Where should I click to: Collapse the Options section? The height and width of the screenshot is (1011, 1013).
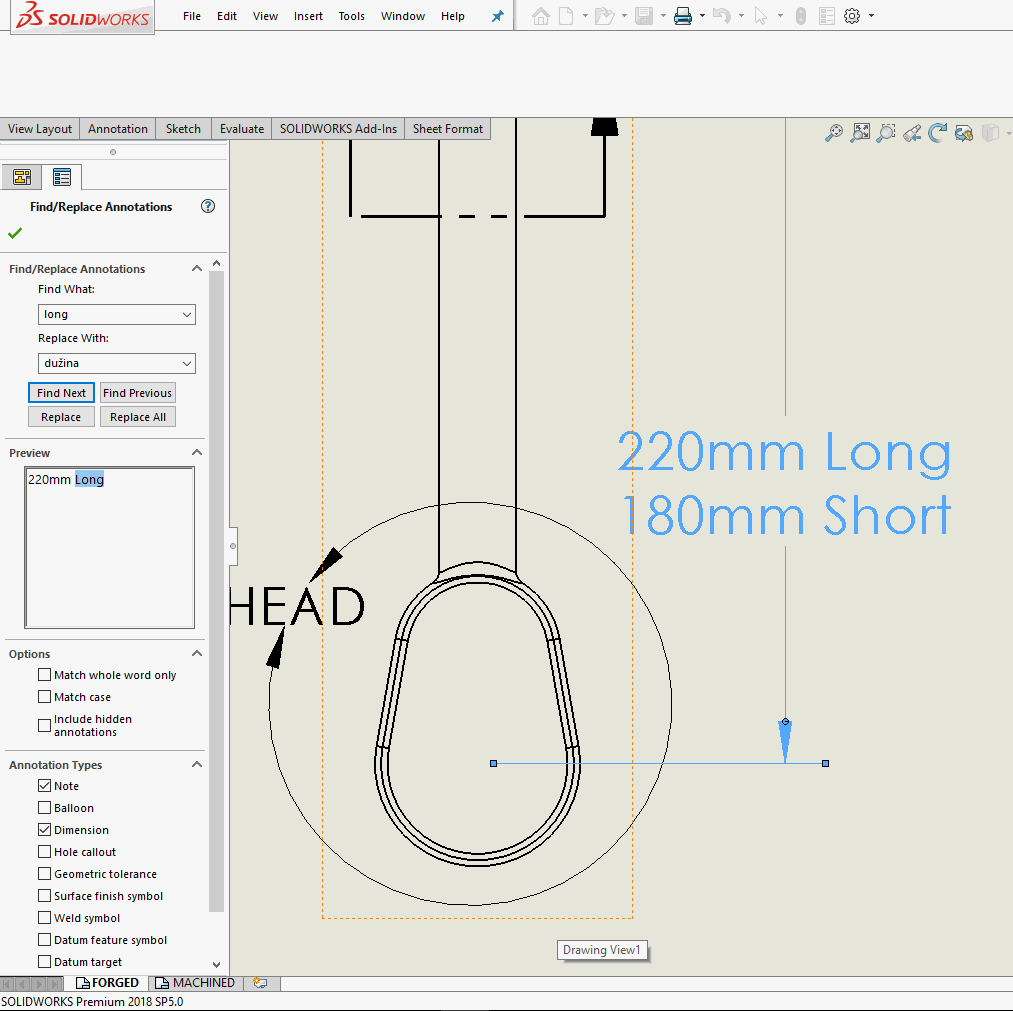pyautogui.click(x=197, y=653)
